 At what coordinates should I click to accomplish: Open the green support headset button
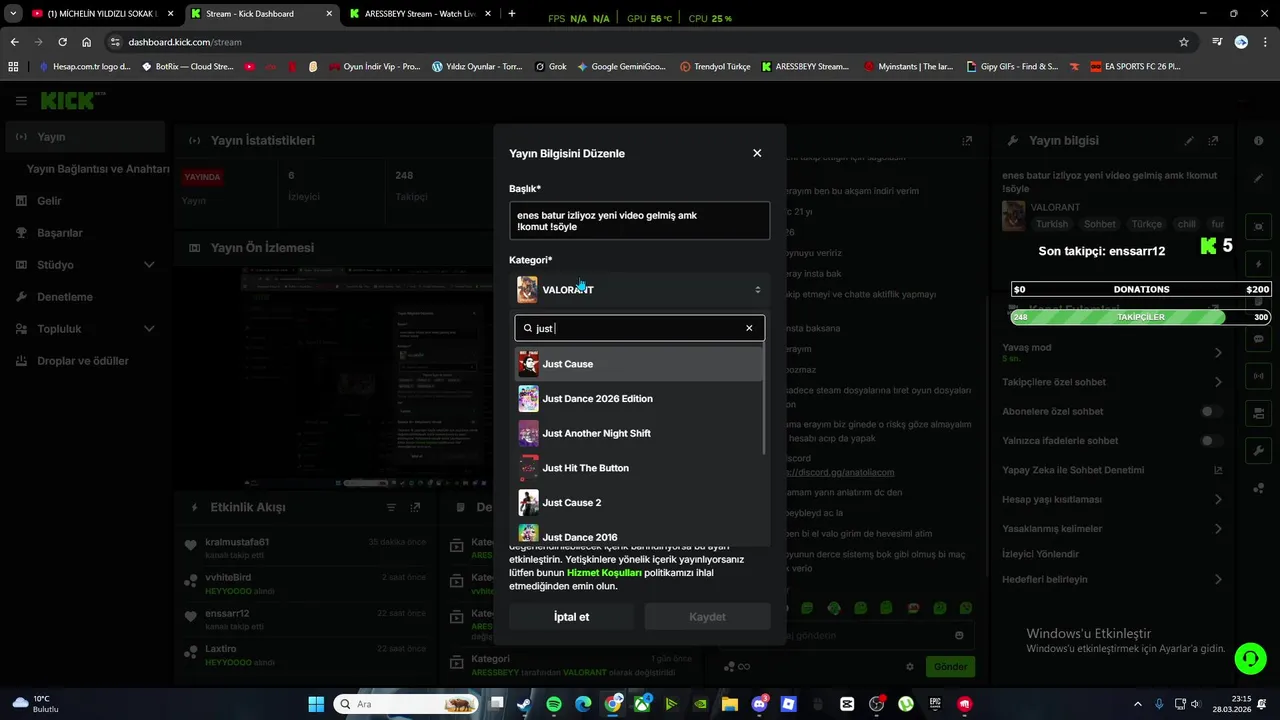pos(1250,658)
